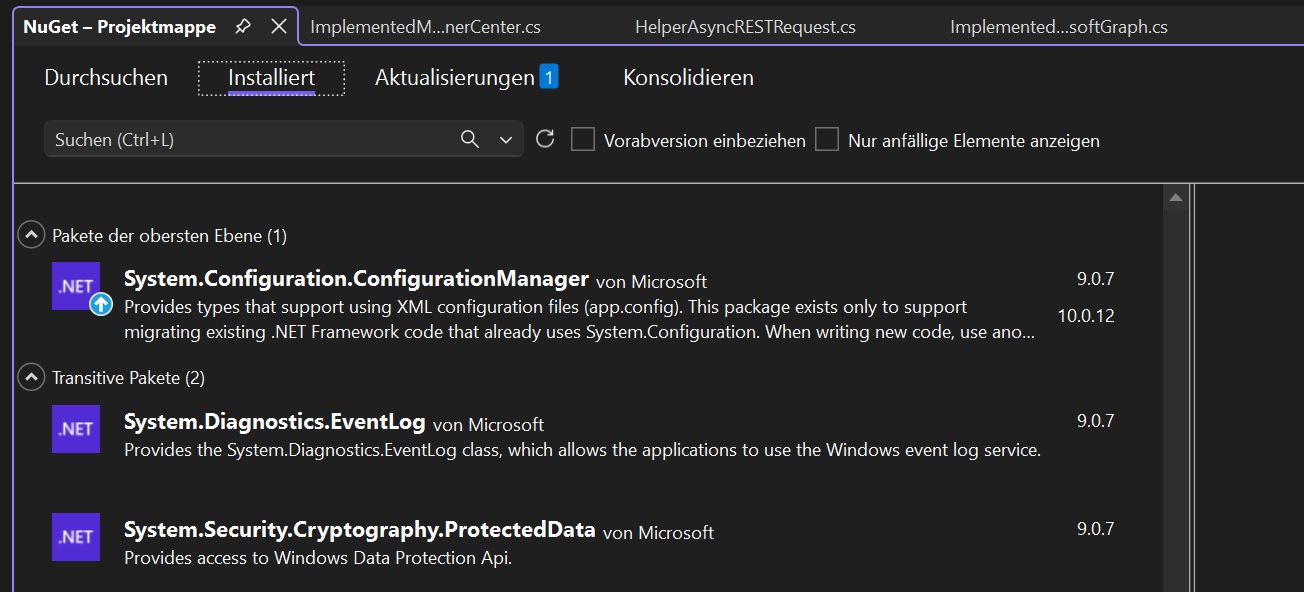Click the ProtectedData .NET package icon

76,537
